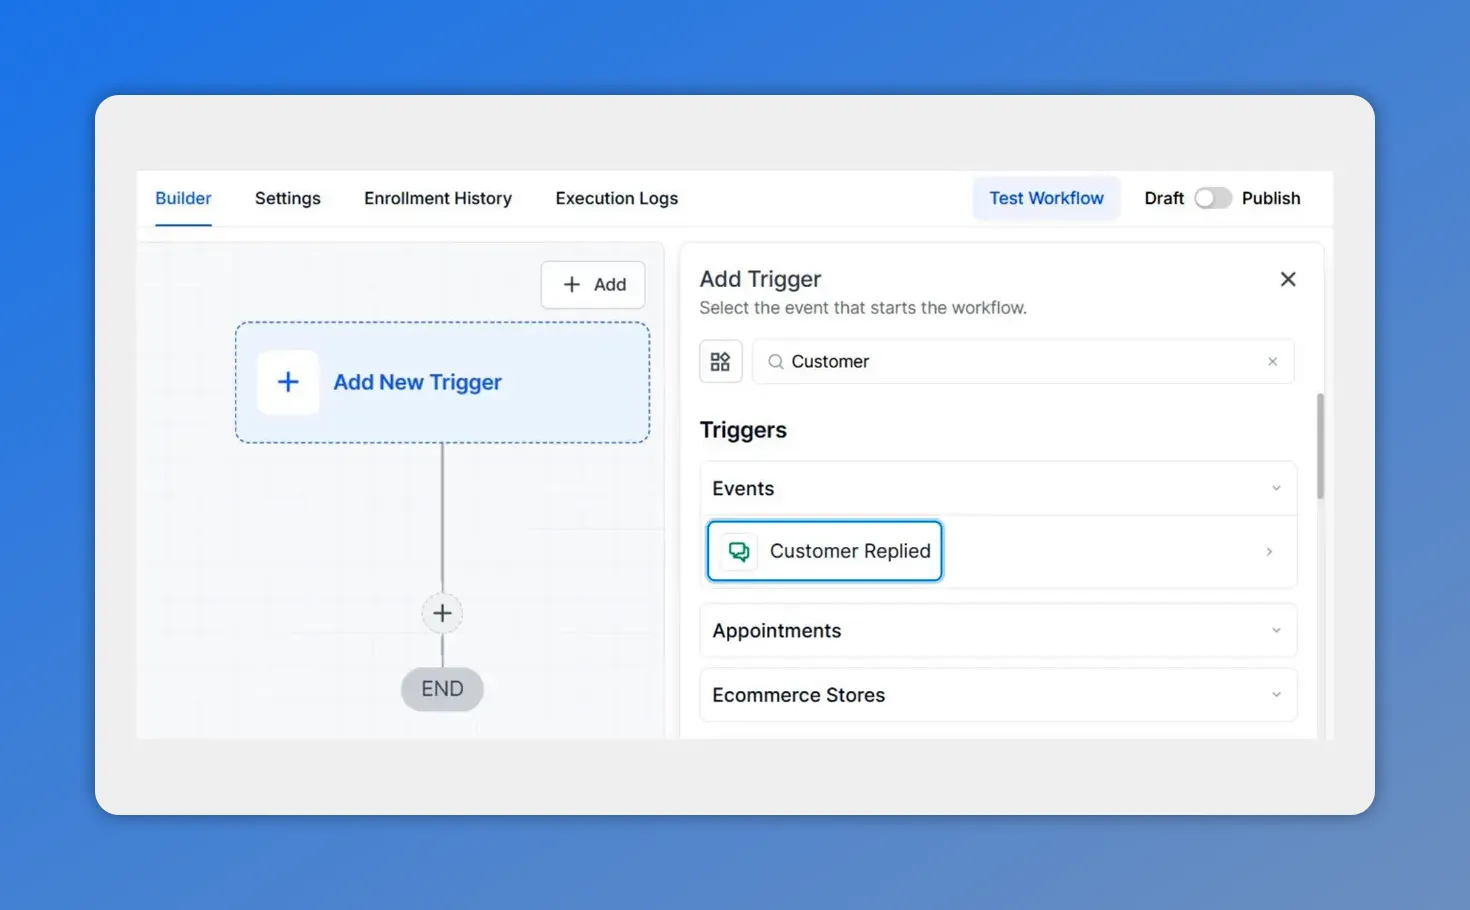Open Customer Replied details via its chevron
The height and width of the screenshot is (910, 1470).
1269,551
